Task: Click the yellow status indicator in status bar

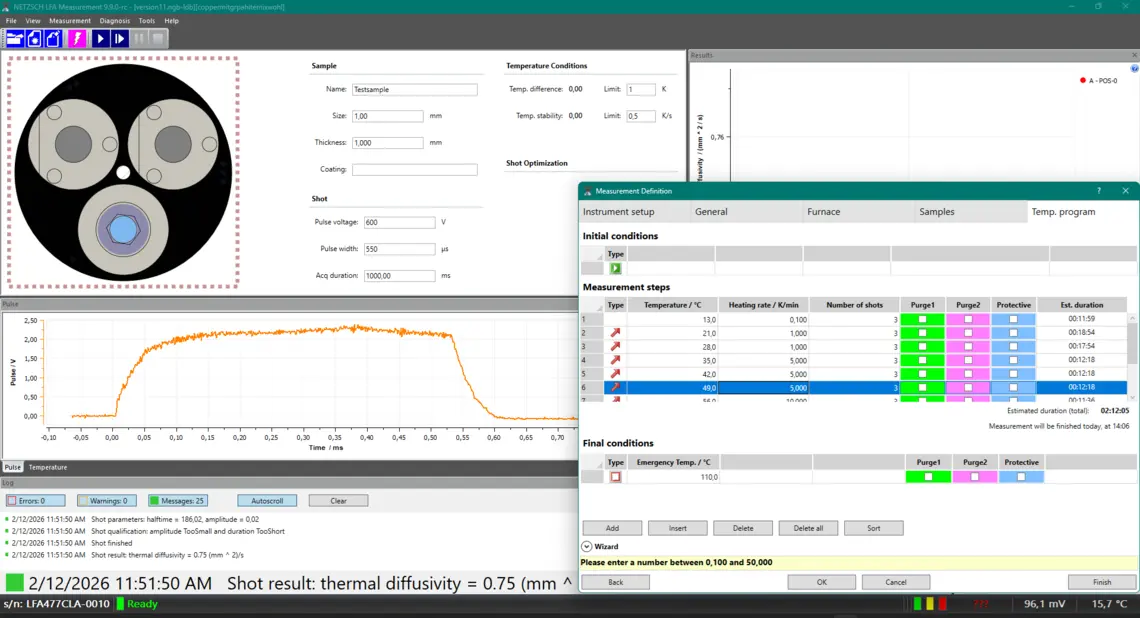Action: point(930,603)
